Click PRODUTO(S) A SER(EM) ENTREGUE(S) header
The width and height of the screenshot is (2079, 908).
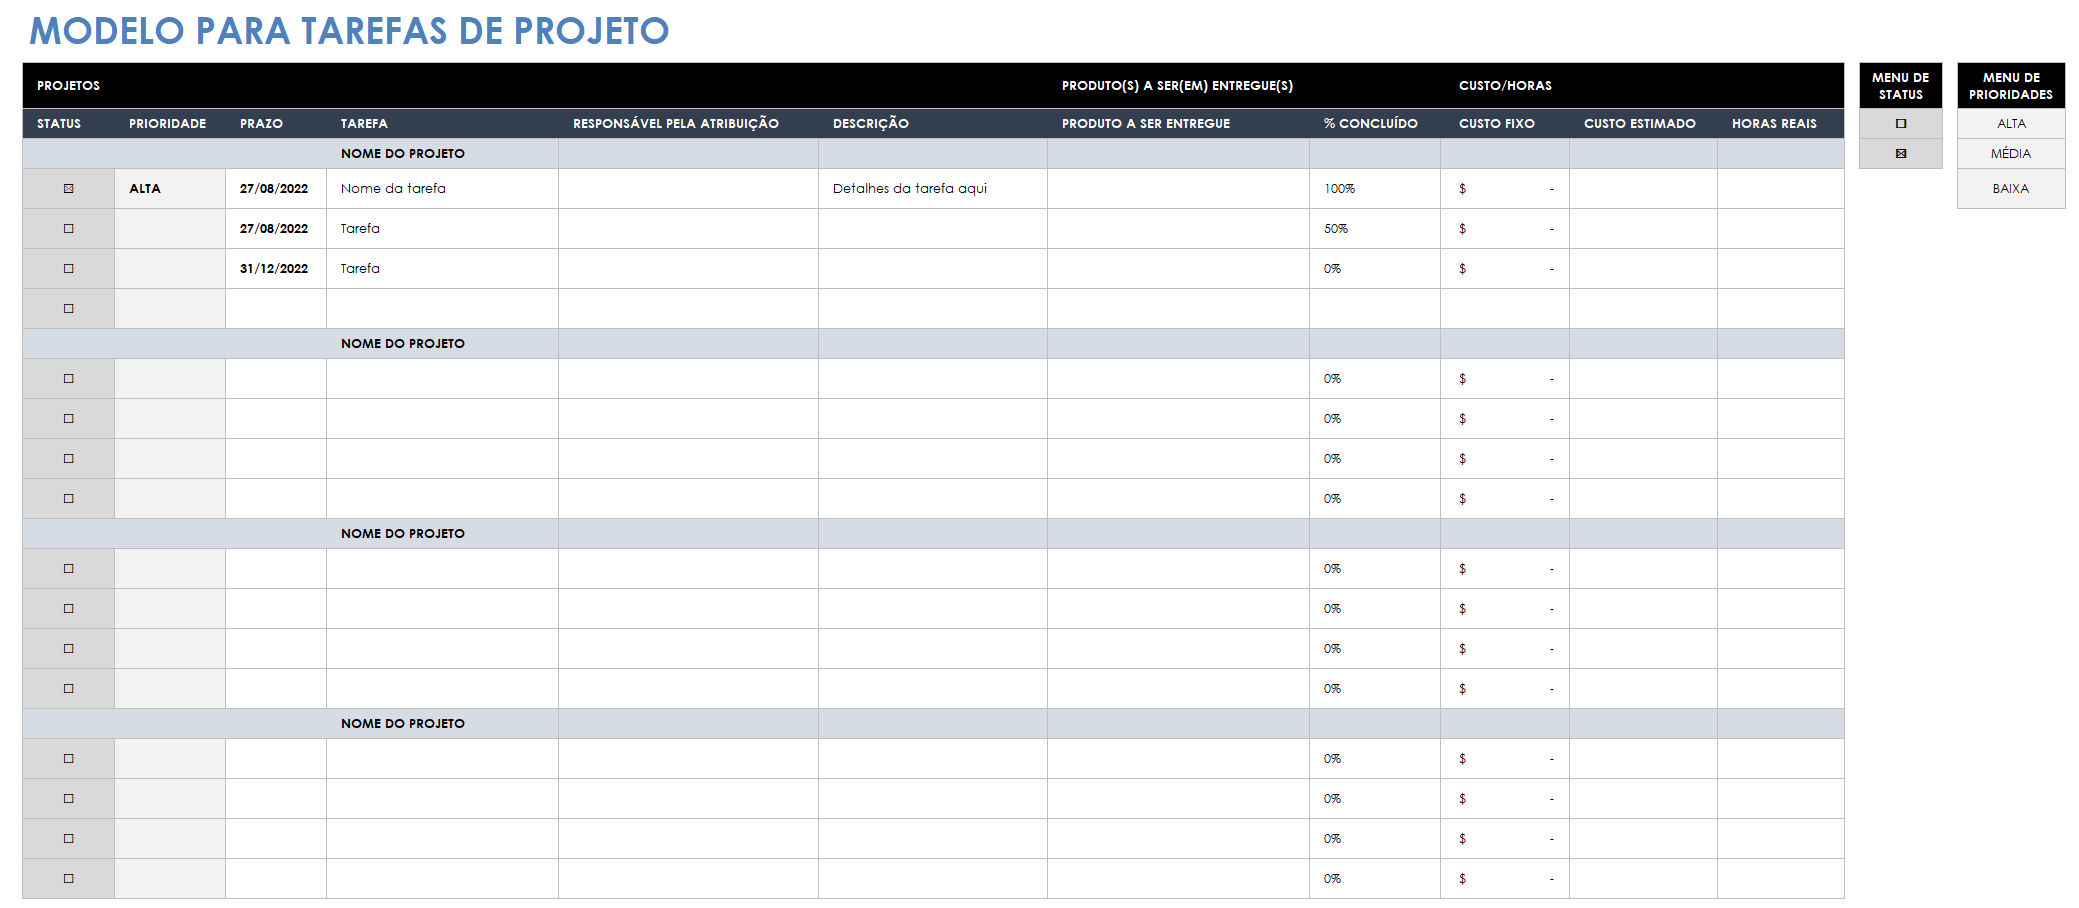[x=1177, y=86]
